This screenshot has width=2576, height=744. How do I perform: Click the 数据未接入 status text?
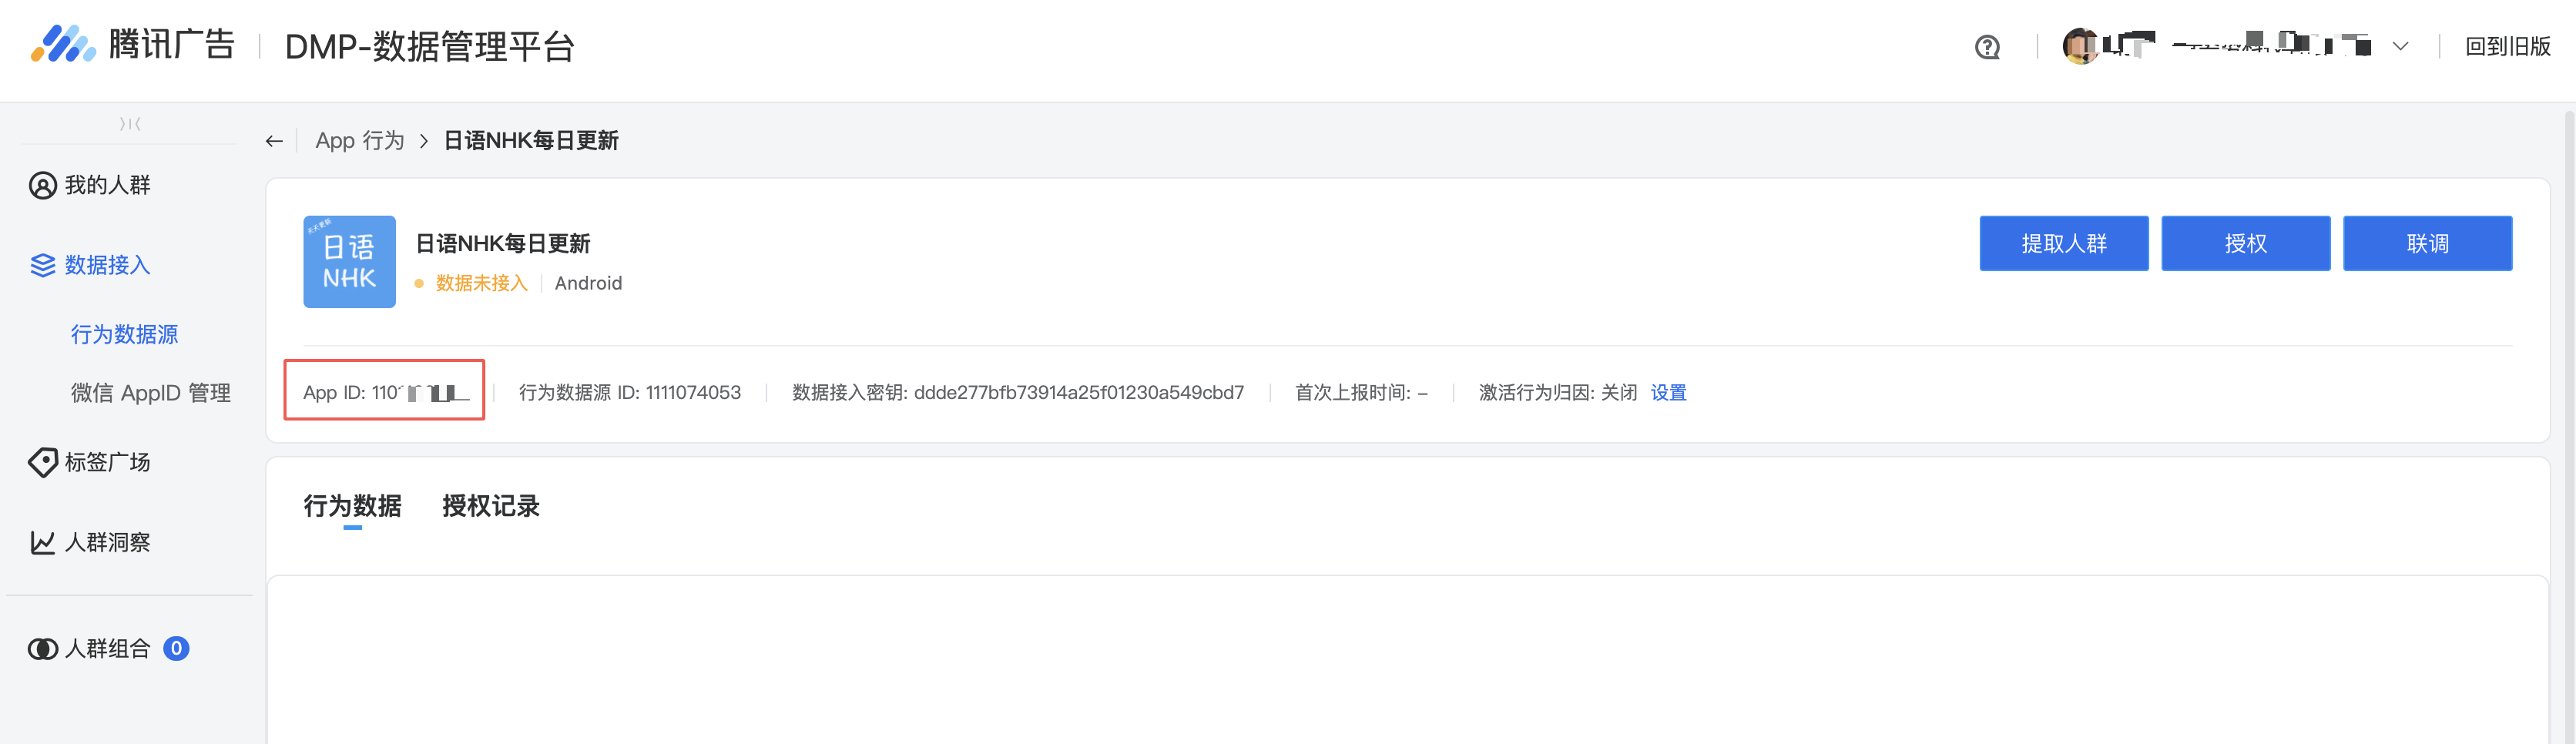[x=481, y=283]
